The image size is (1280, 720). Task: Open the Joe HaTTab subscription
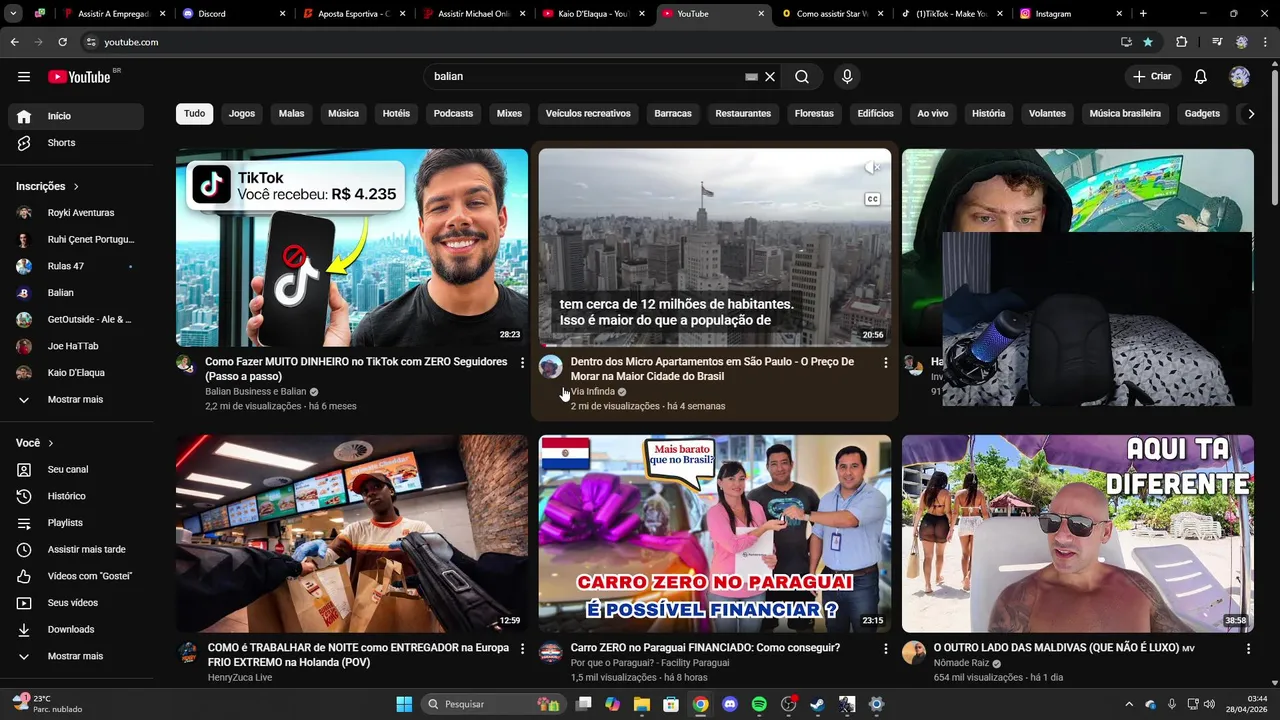(x=76, y=346)
